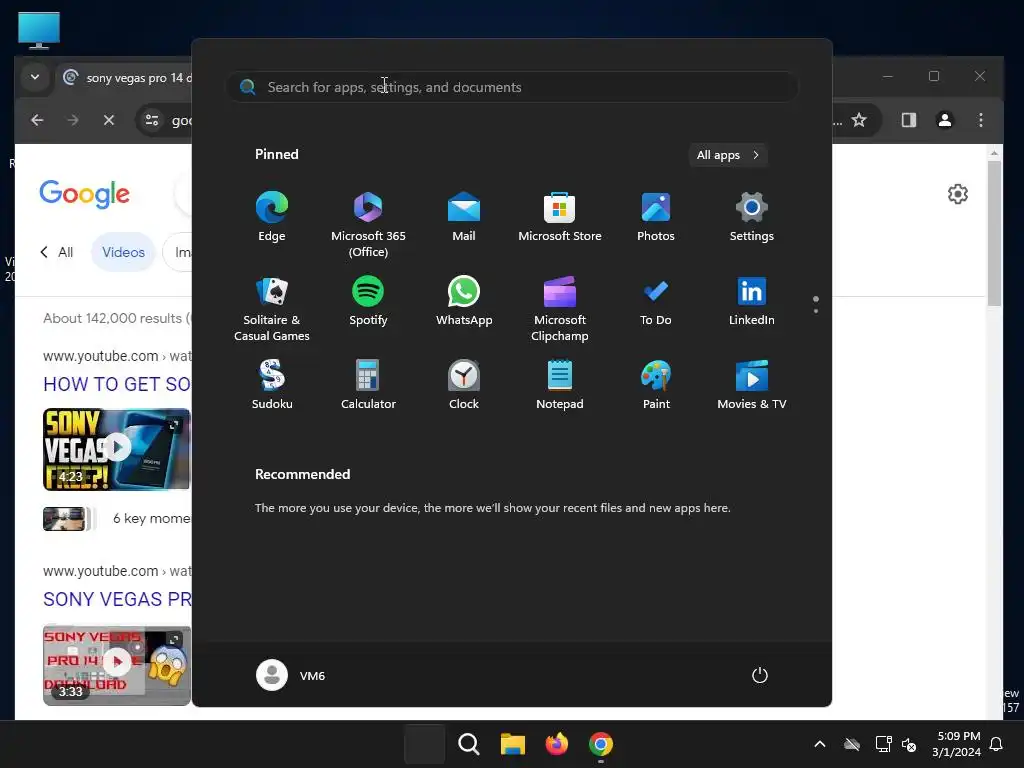1024x768 pixels.
Task: Open the Calculator app
Action: (x=368, y=385)
